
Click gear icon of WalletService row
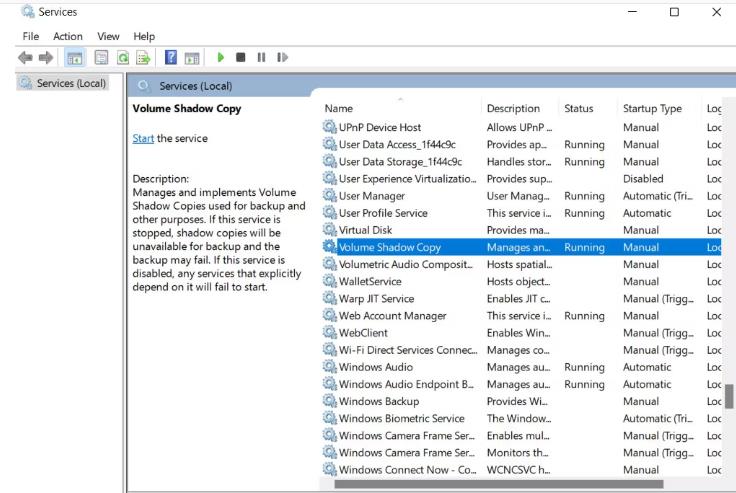(x=330, y=281)
